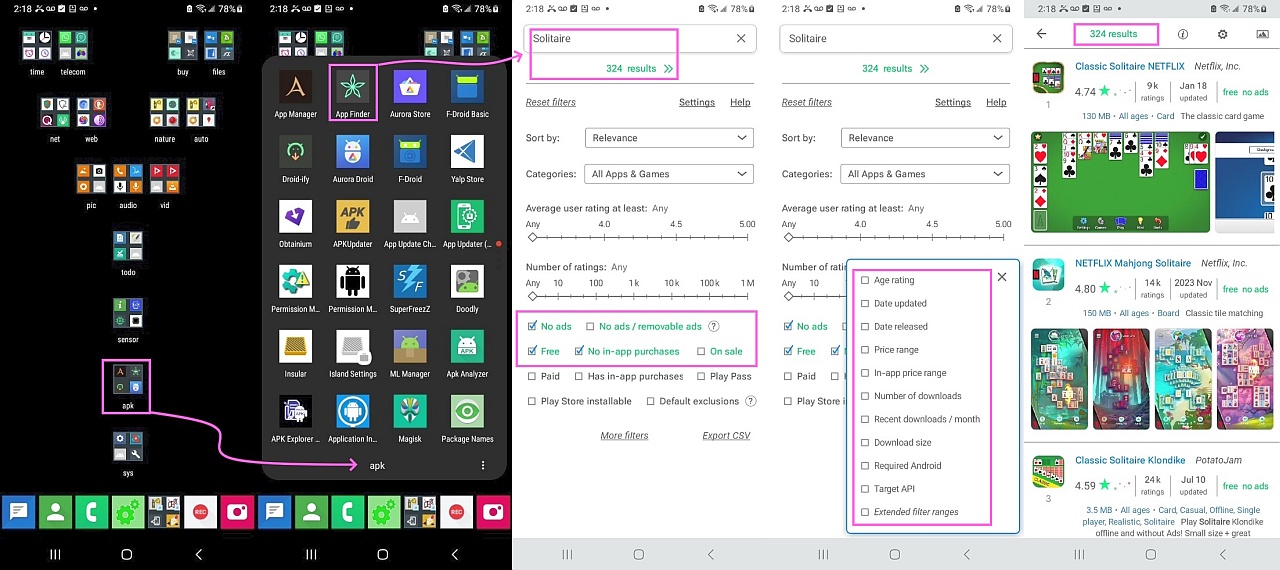Screen dimensions: 1280x570
Task: Open Categories dropdown above More filters link
Action: (668, 174)
